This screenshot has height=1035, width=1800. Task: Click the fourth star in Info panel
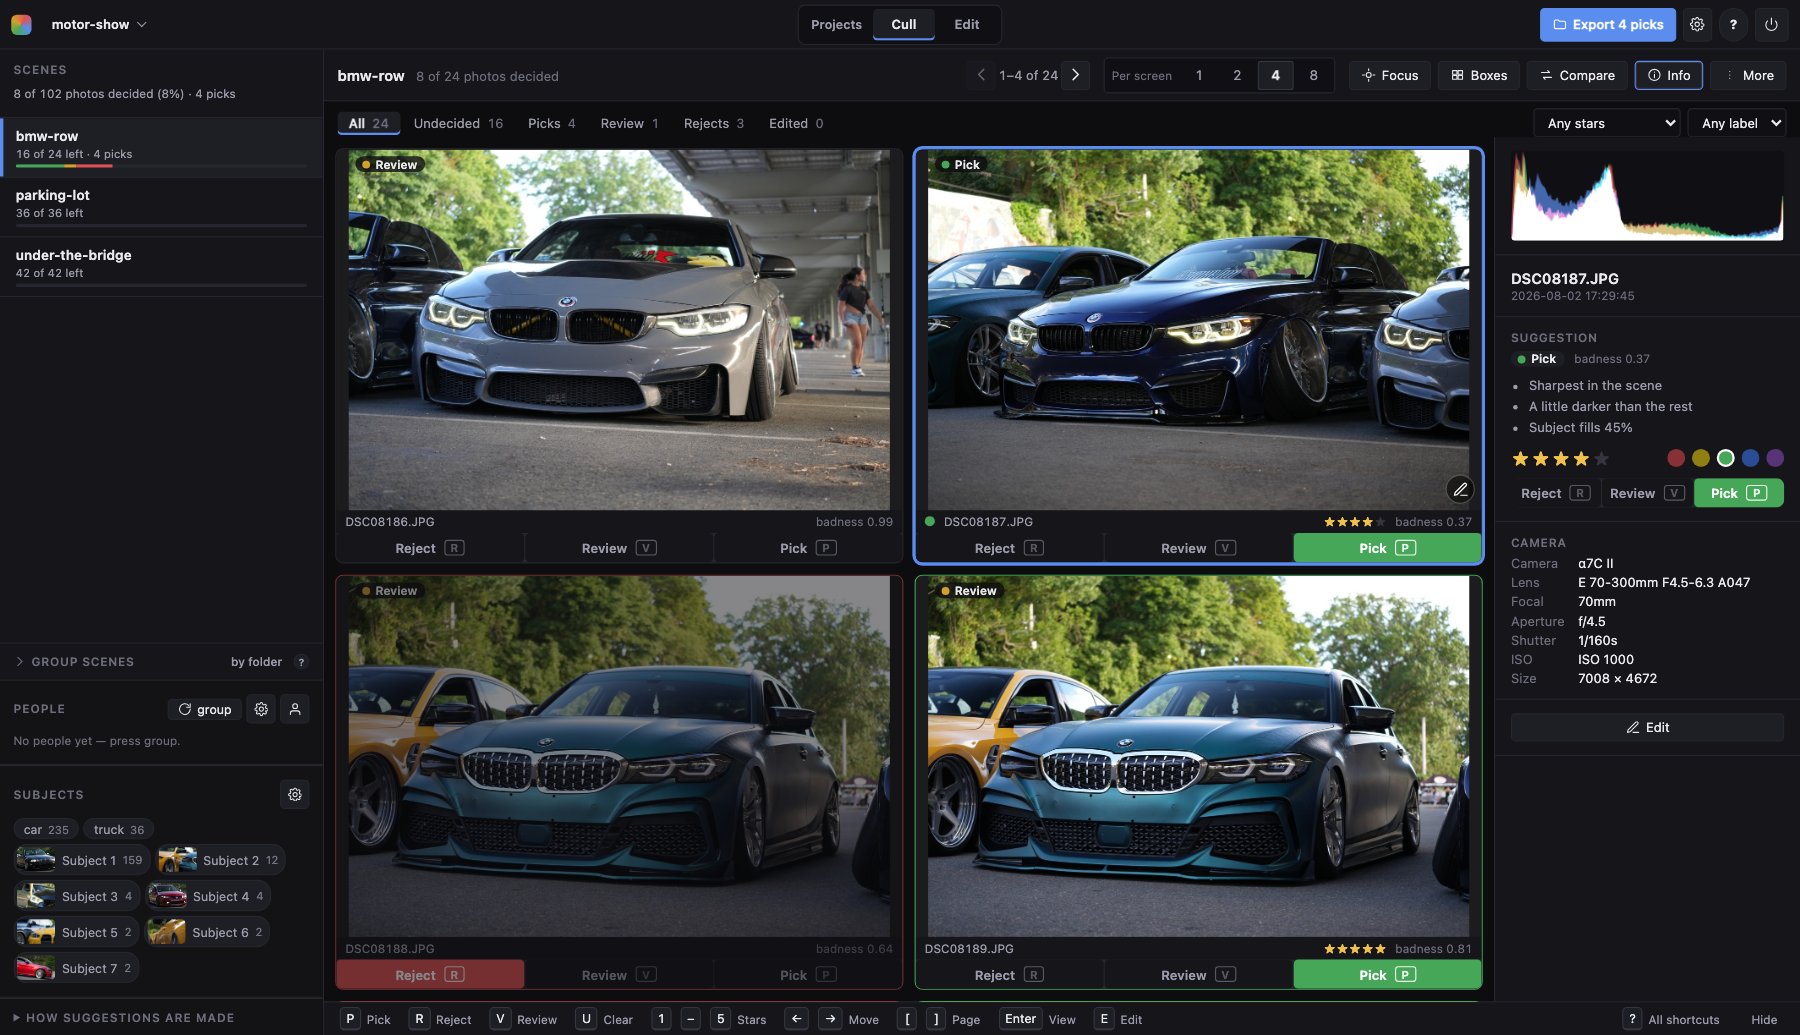coord(1581,459)
